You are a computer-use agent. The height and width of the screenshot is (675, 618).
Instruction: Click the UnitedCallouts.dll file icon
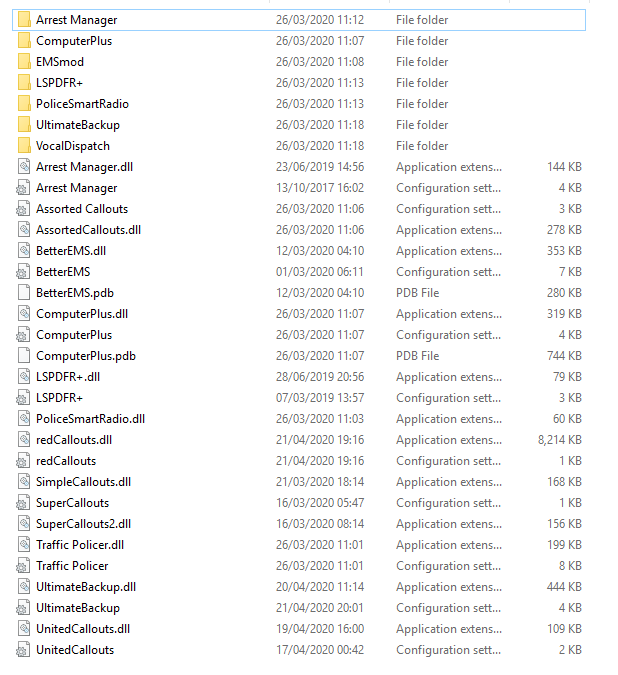[x=24, y=629]
